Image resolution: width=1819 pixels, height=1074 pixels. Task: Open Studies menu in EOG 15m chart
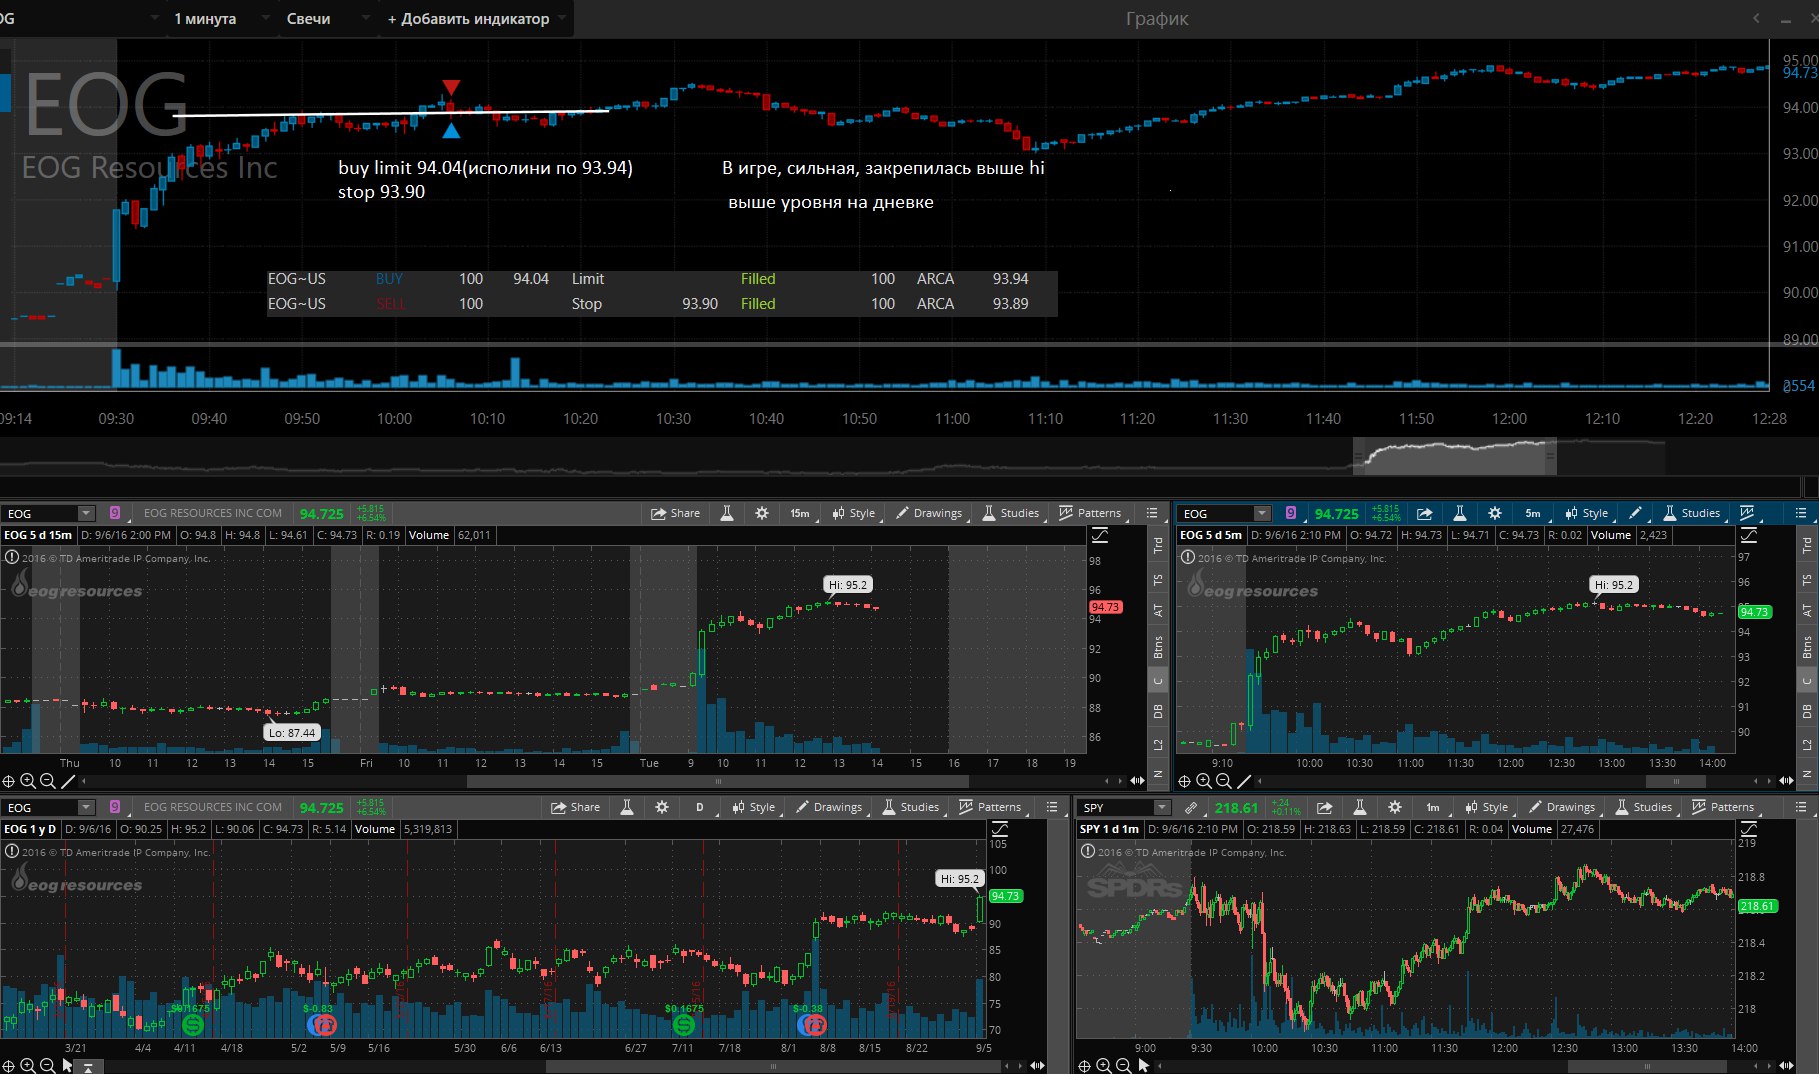(x=1010, y=513)
